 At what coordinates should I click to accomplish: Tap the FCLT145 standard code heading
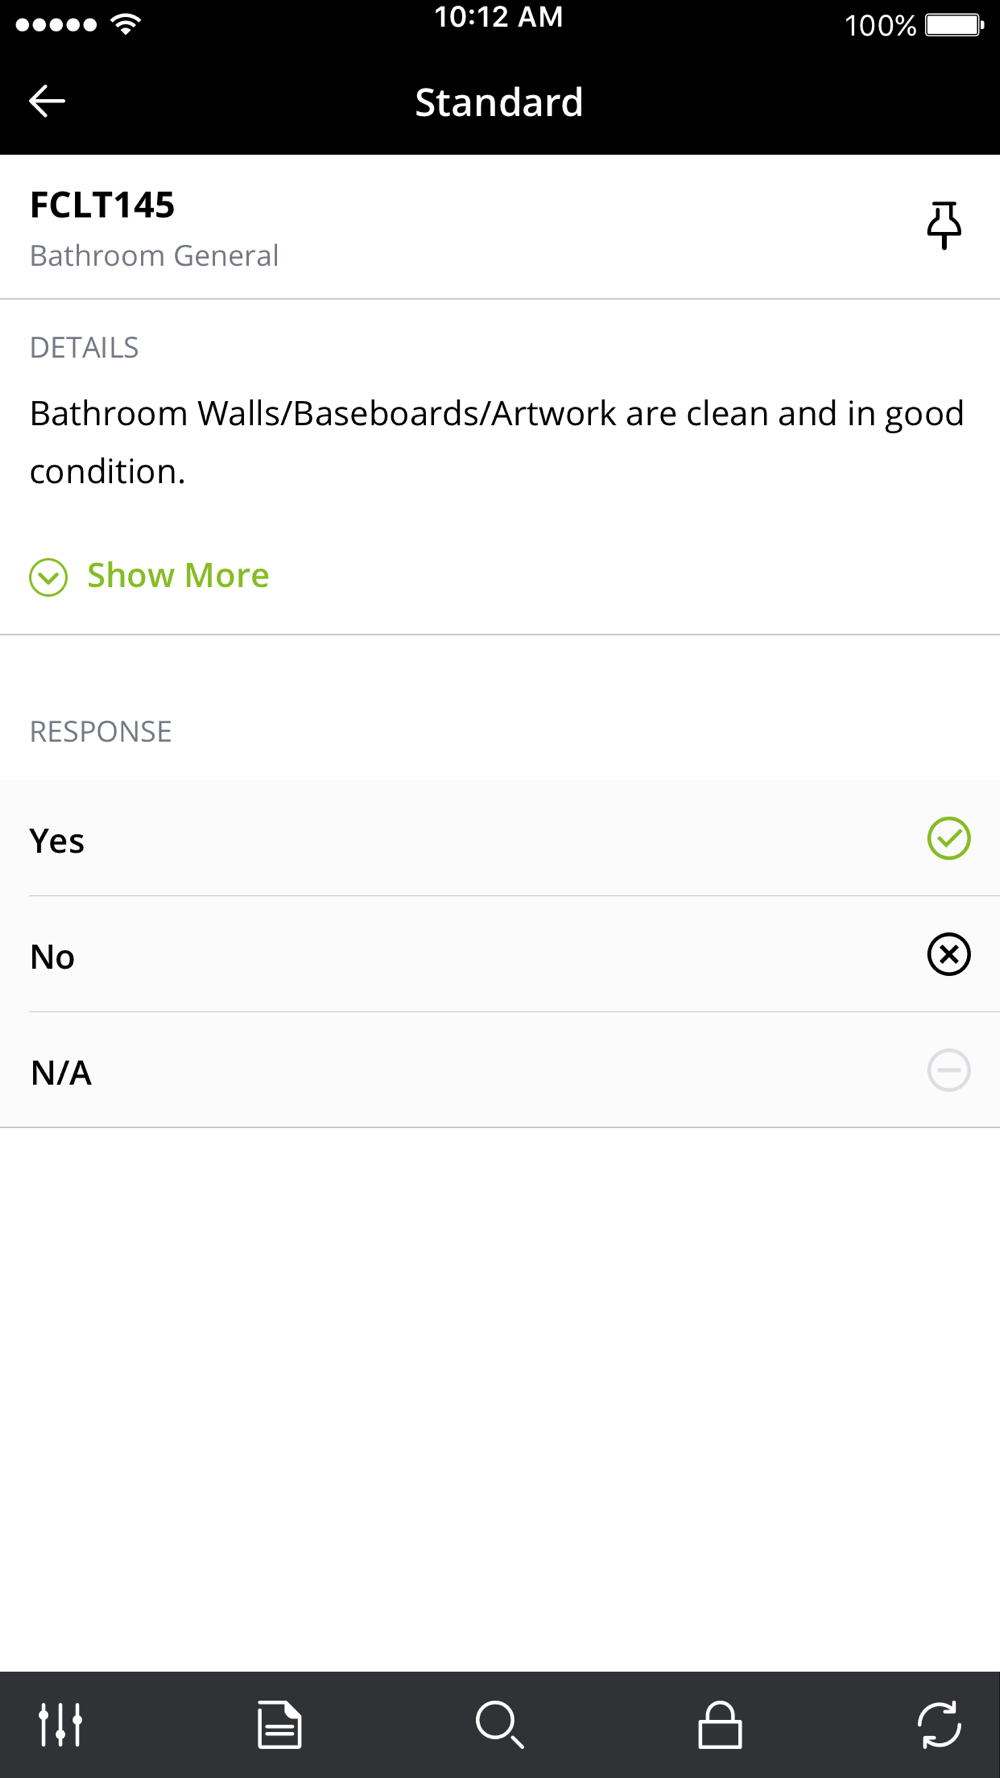(x=102, y=205)
